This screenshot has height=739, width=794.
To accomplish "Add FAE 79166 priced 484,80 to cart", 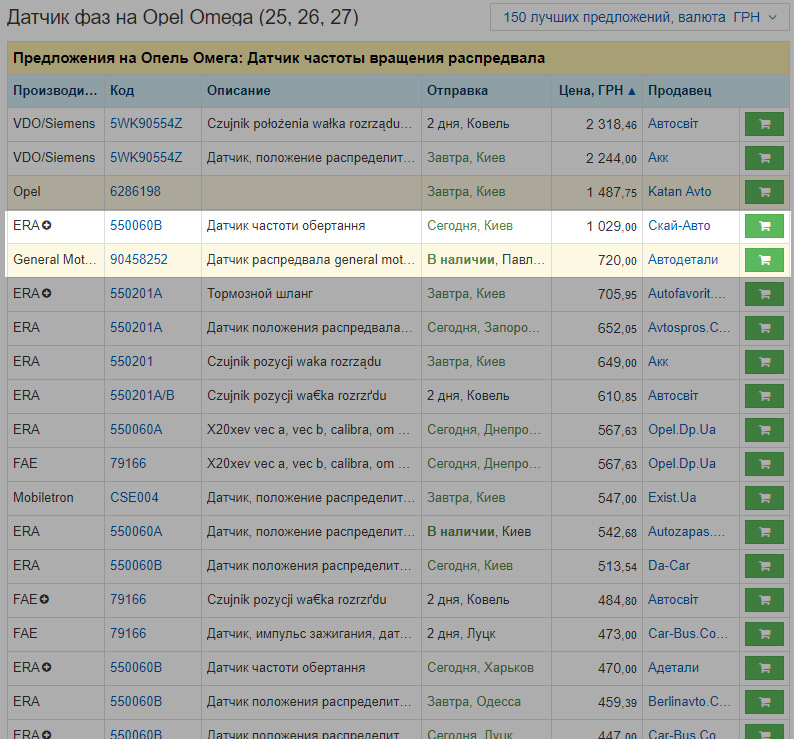I will tap(764, 599).
